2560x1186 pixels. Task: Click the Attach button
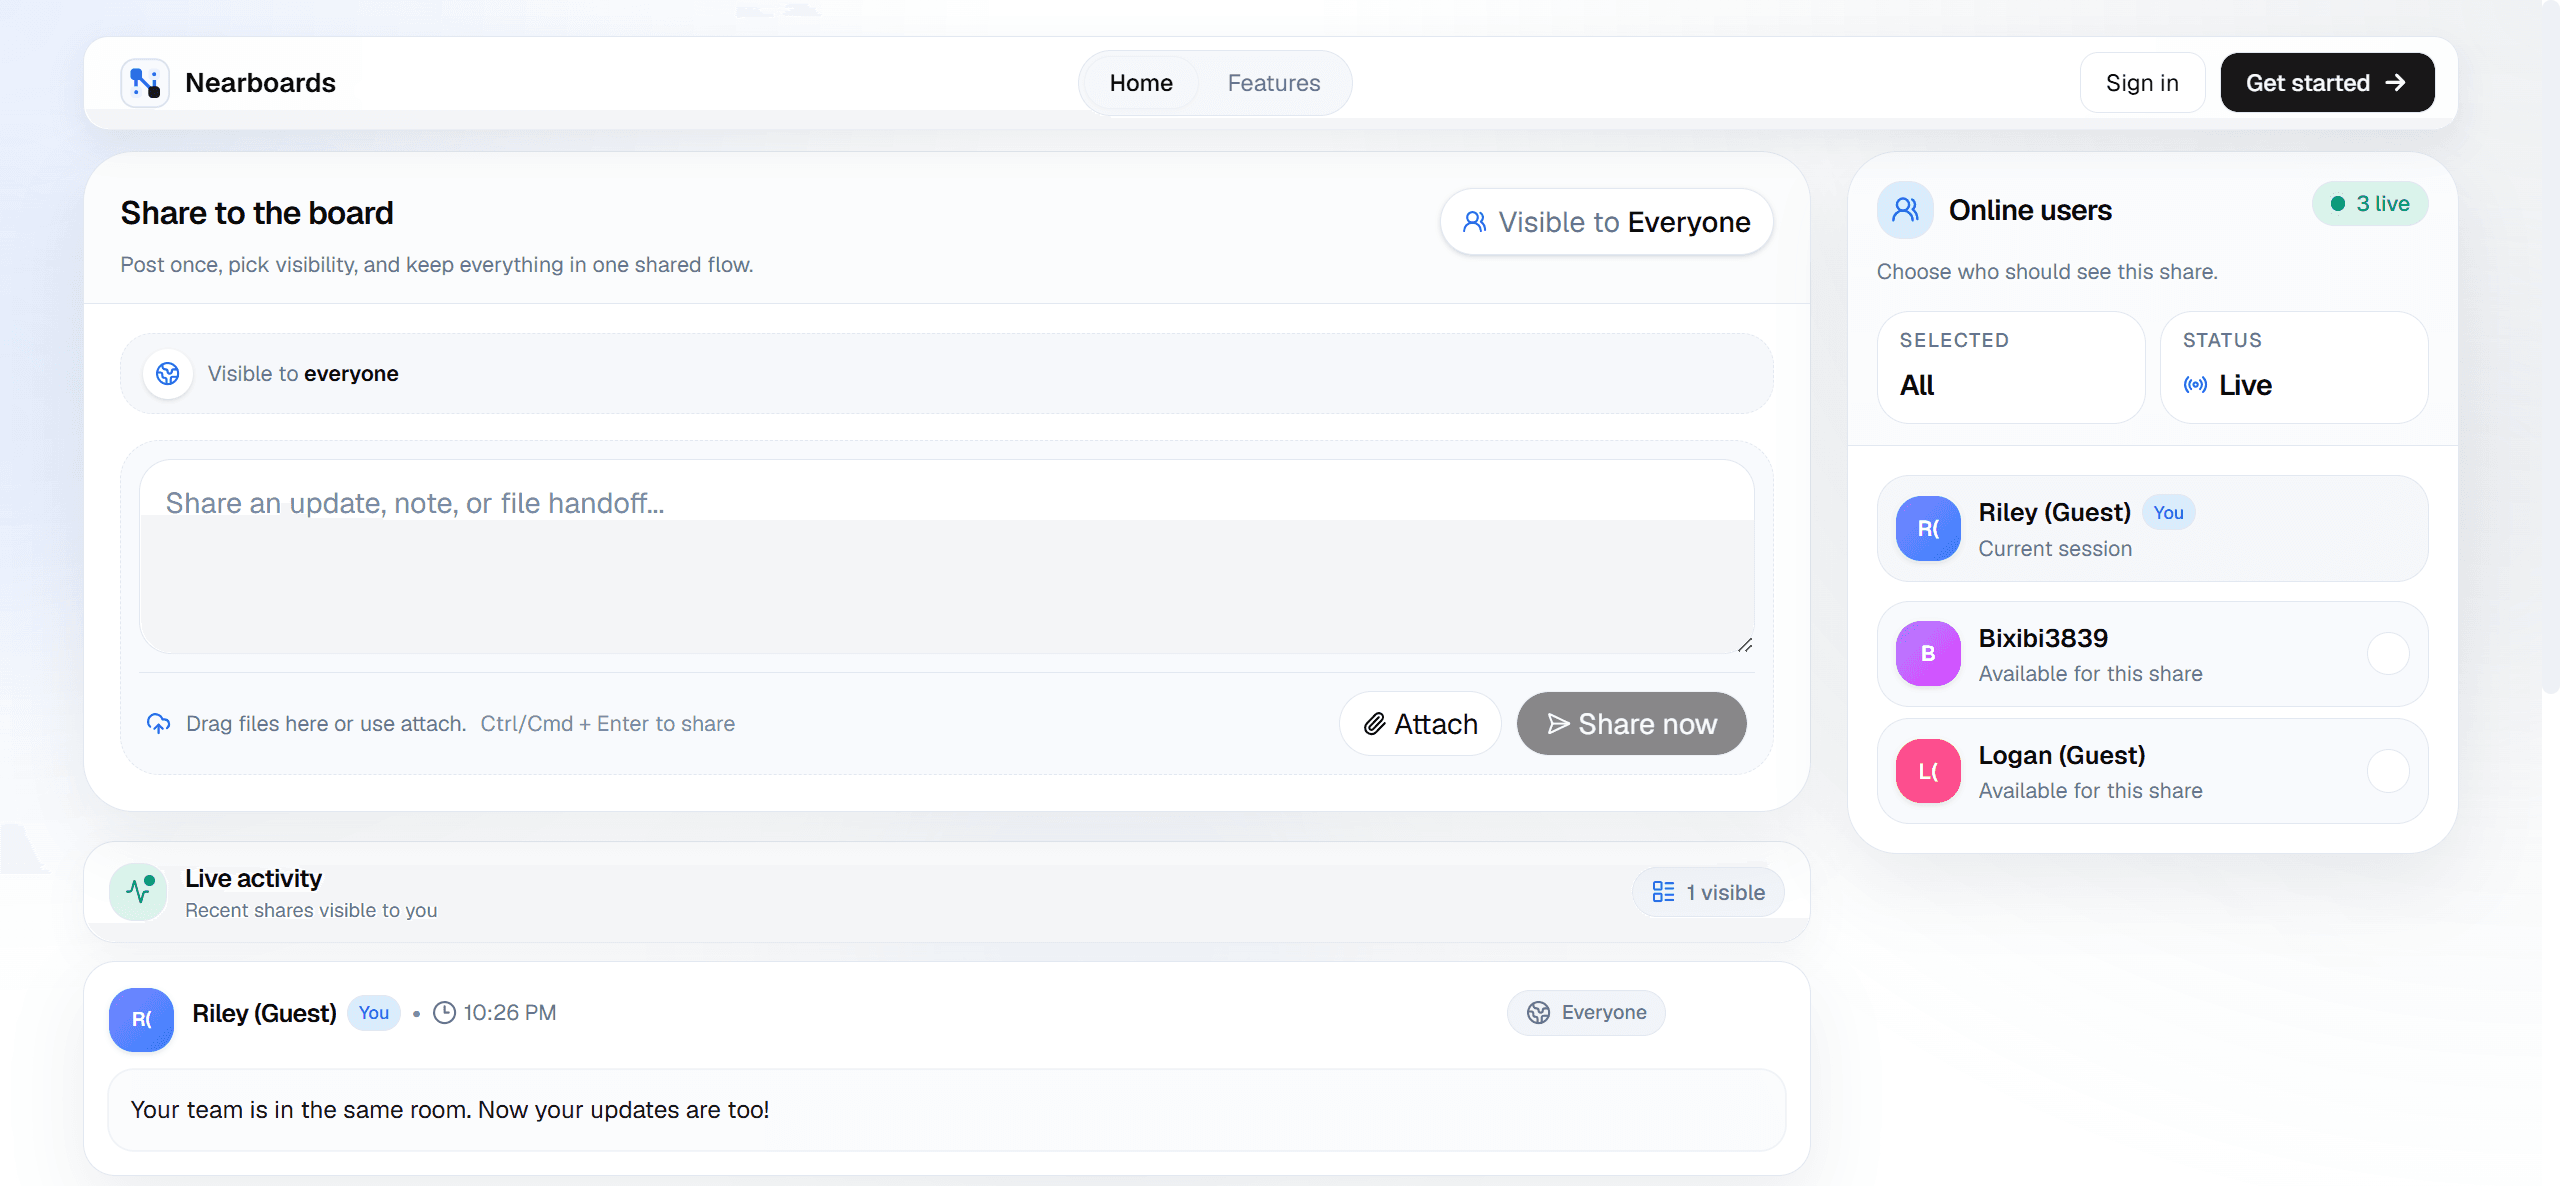click(1420, 724)
